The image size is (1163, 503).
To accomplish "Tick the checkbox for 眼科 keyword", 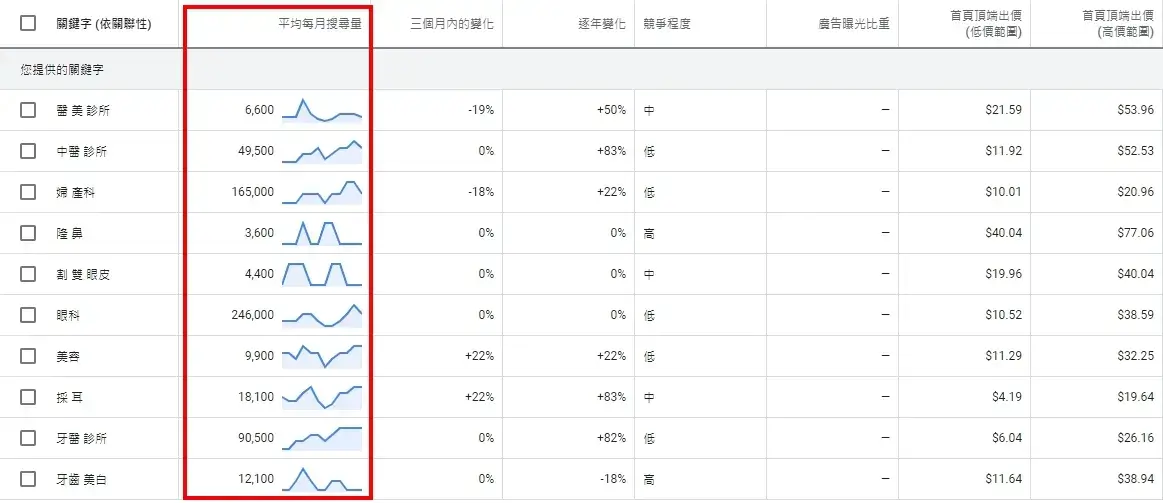I will 28,315.
